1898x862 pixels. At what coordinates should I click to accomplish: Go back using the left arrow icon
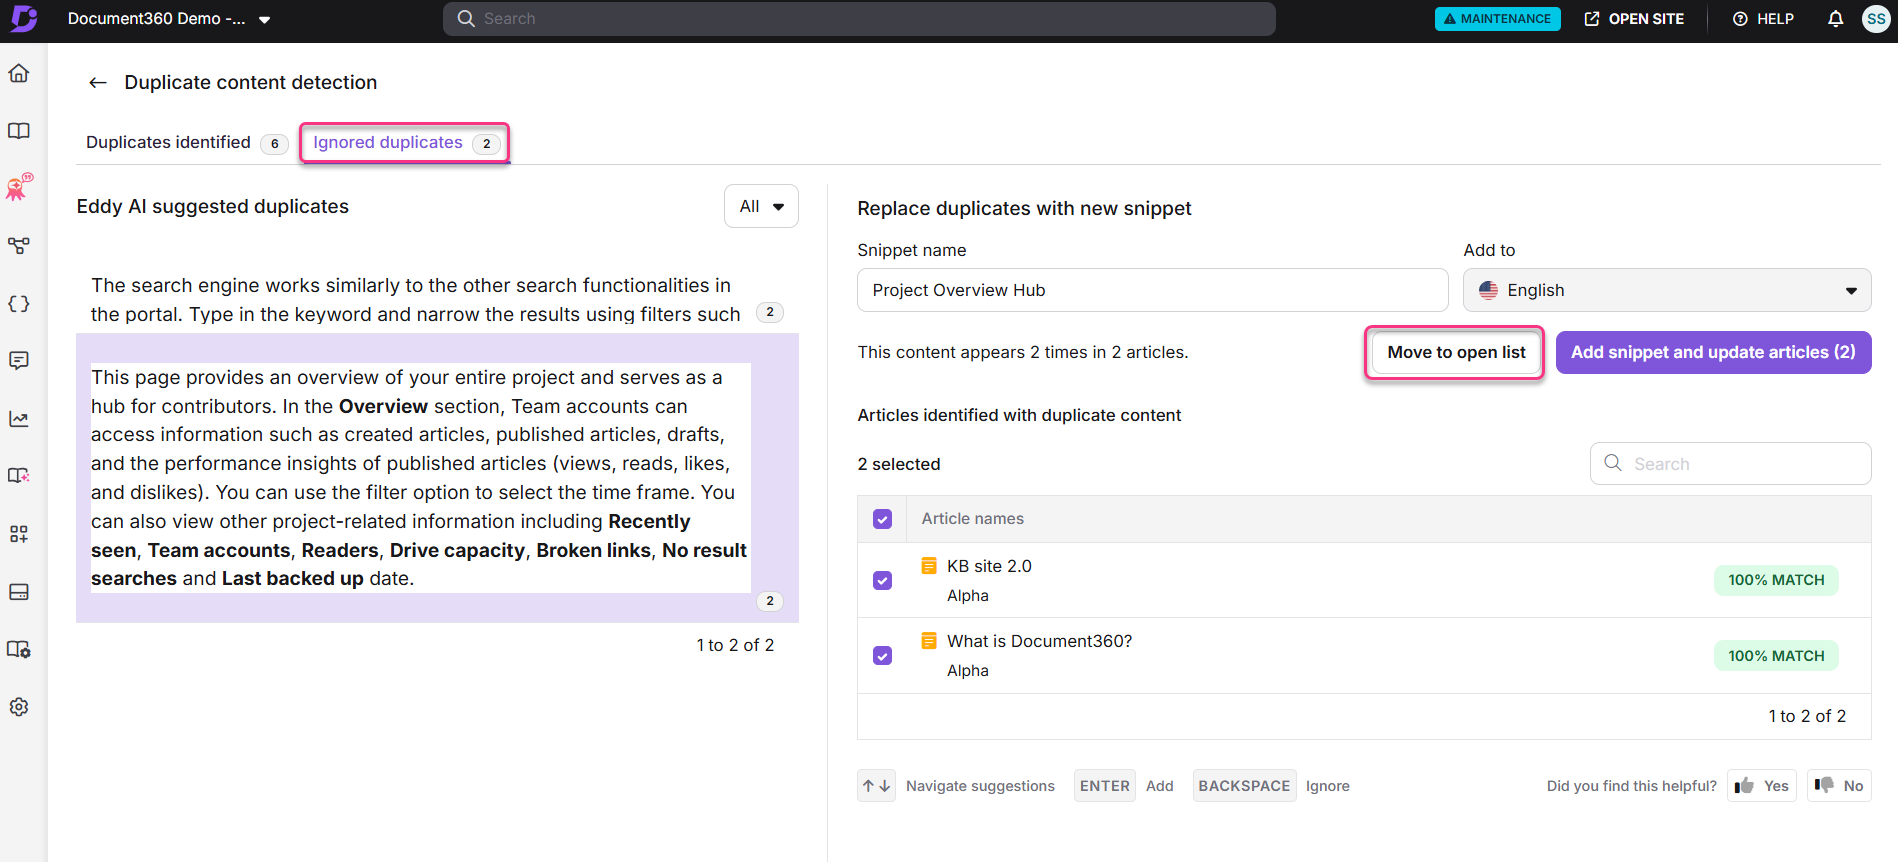point(98,83)
